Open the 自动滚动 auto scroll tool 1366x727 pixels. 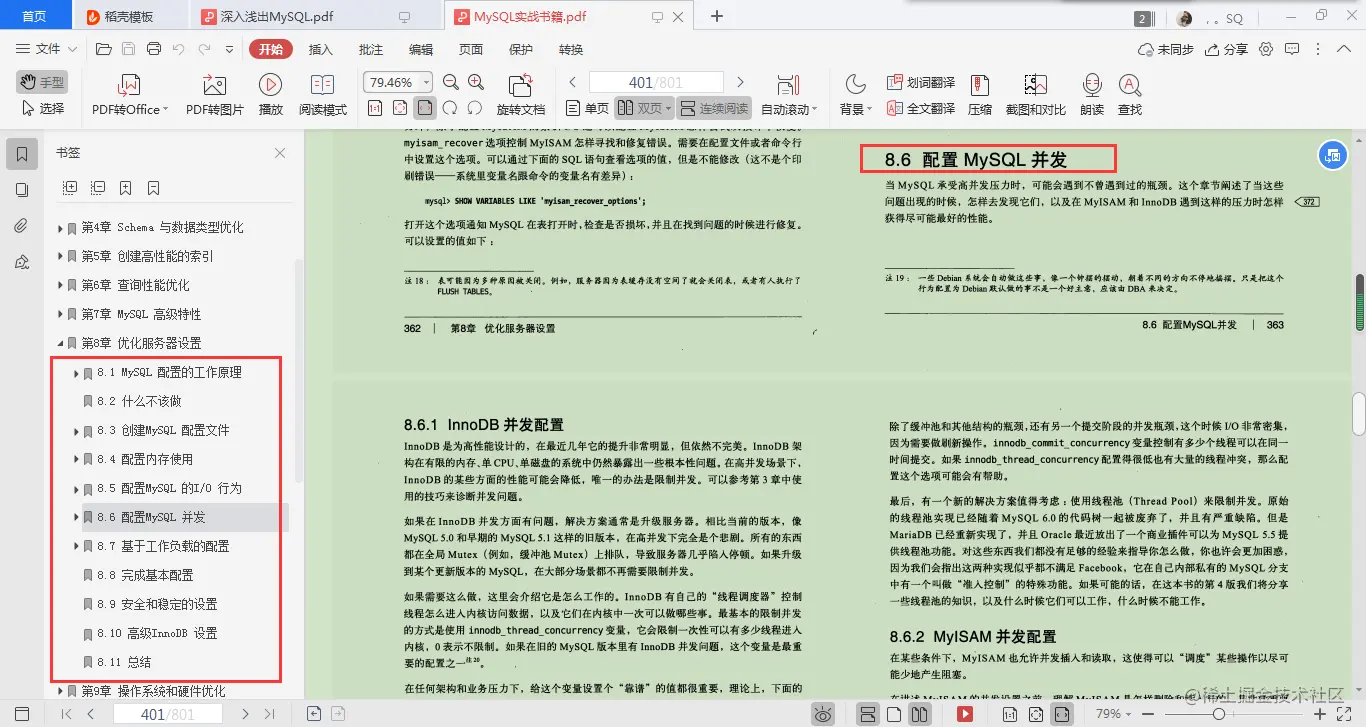pyautogui.click(x=789, y=96)
